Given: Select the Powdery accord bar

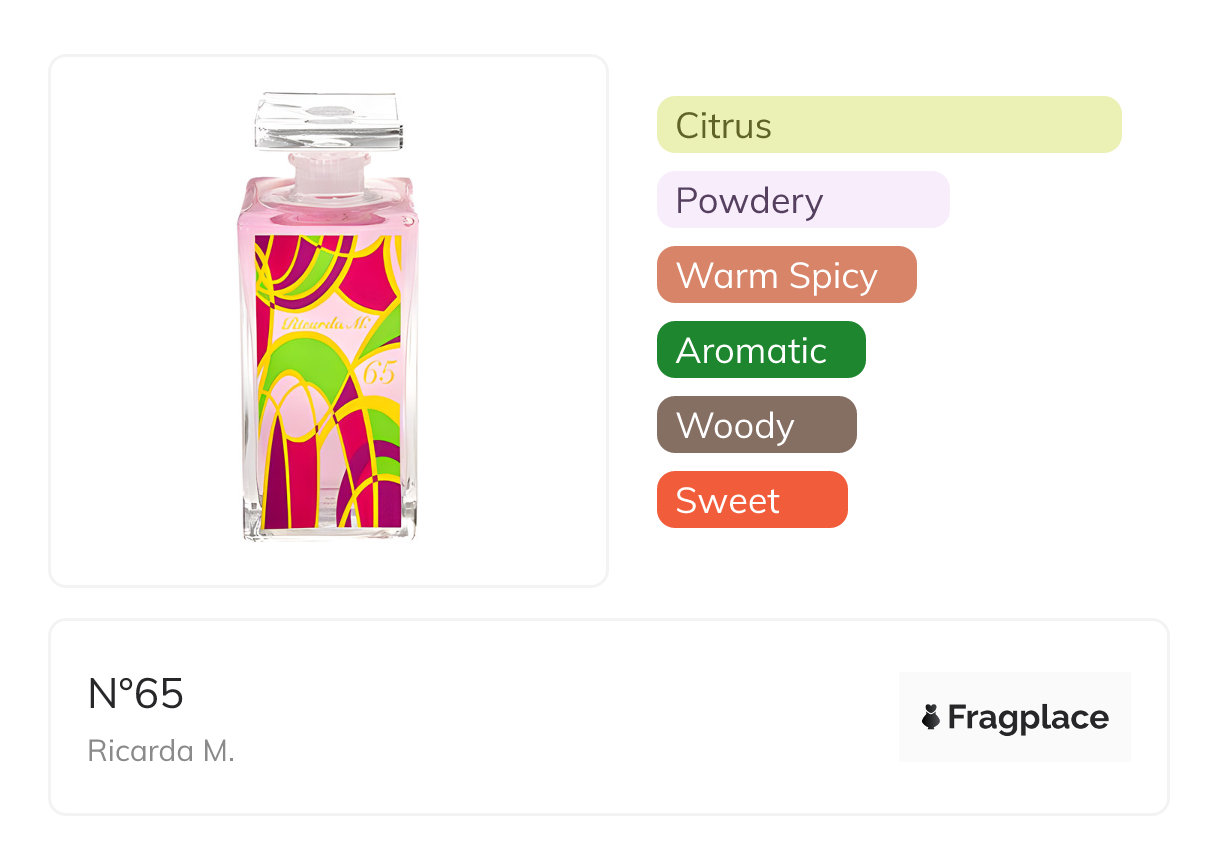Looking at the screenshot, I should pyautogui.click(x=803, y=200).
